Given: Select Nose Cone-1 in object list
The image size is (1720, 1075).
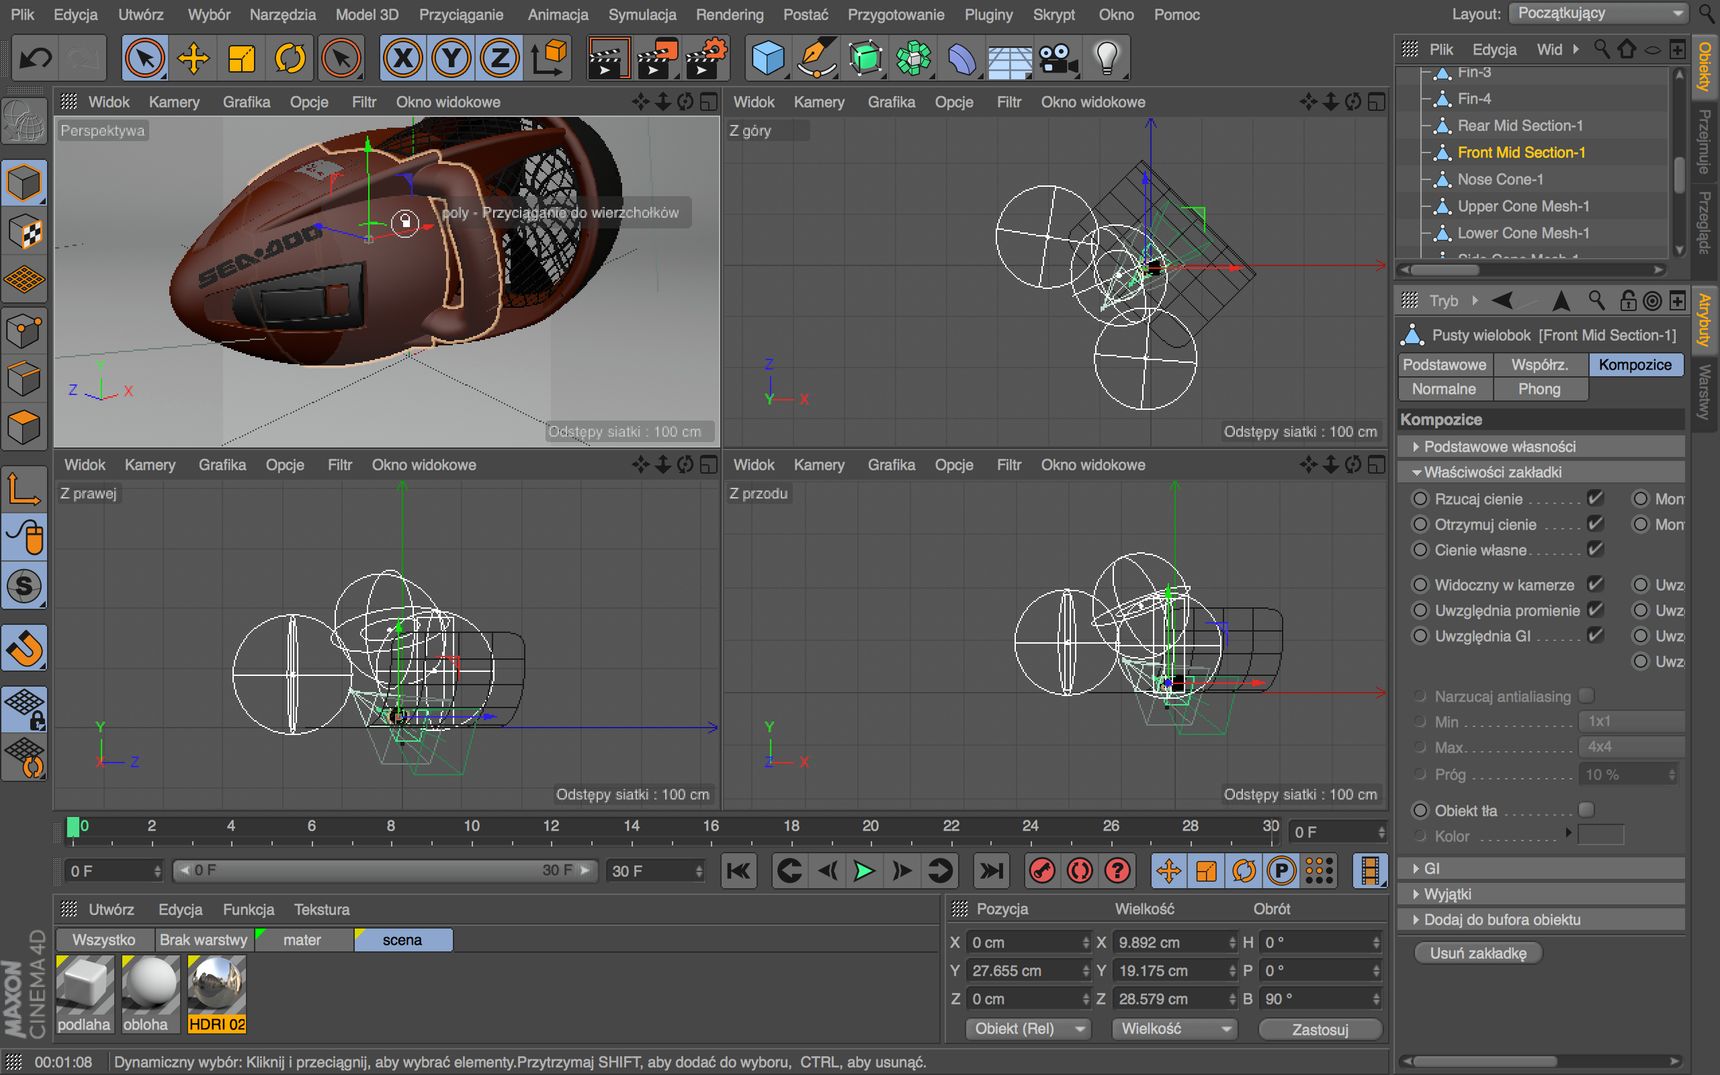Looking at the screenshot, I should click(x=1500, y=179).
